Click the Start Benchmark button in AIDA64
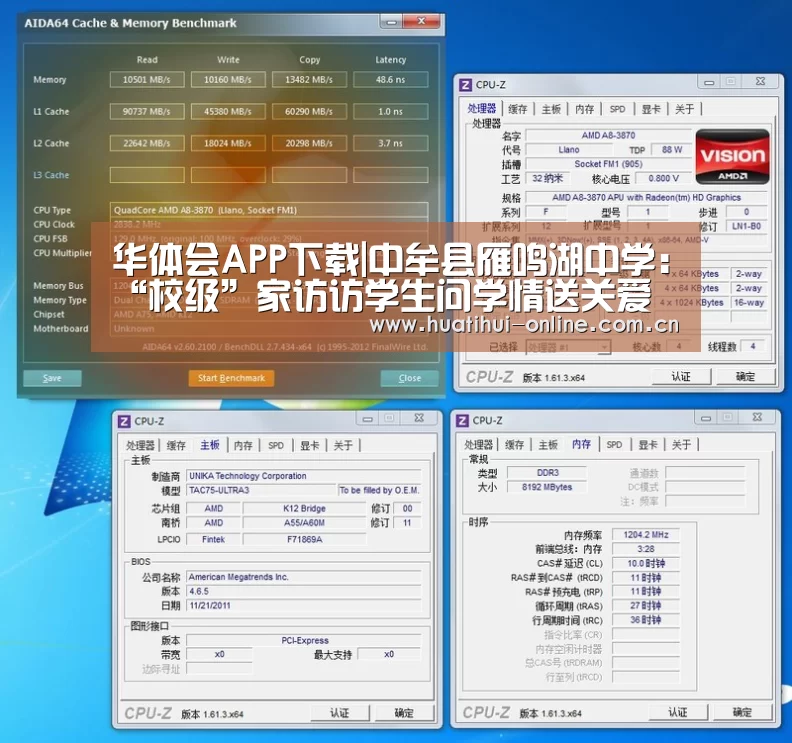792x743 pixels. [231, 378]
